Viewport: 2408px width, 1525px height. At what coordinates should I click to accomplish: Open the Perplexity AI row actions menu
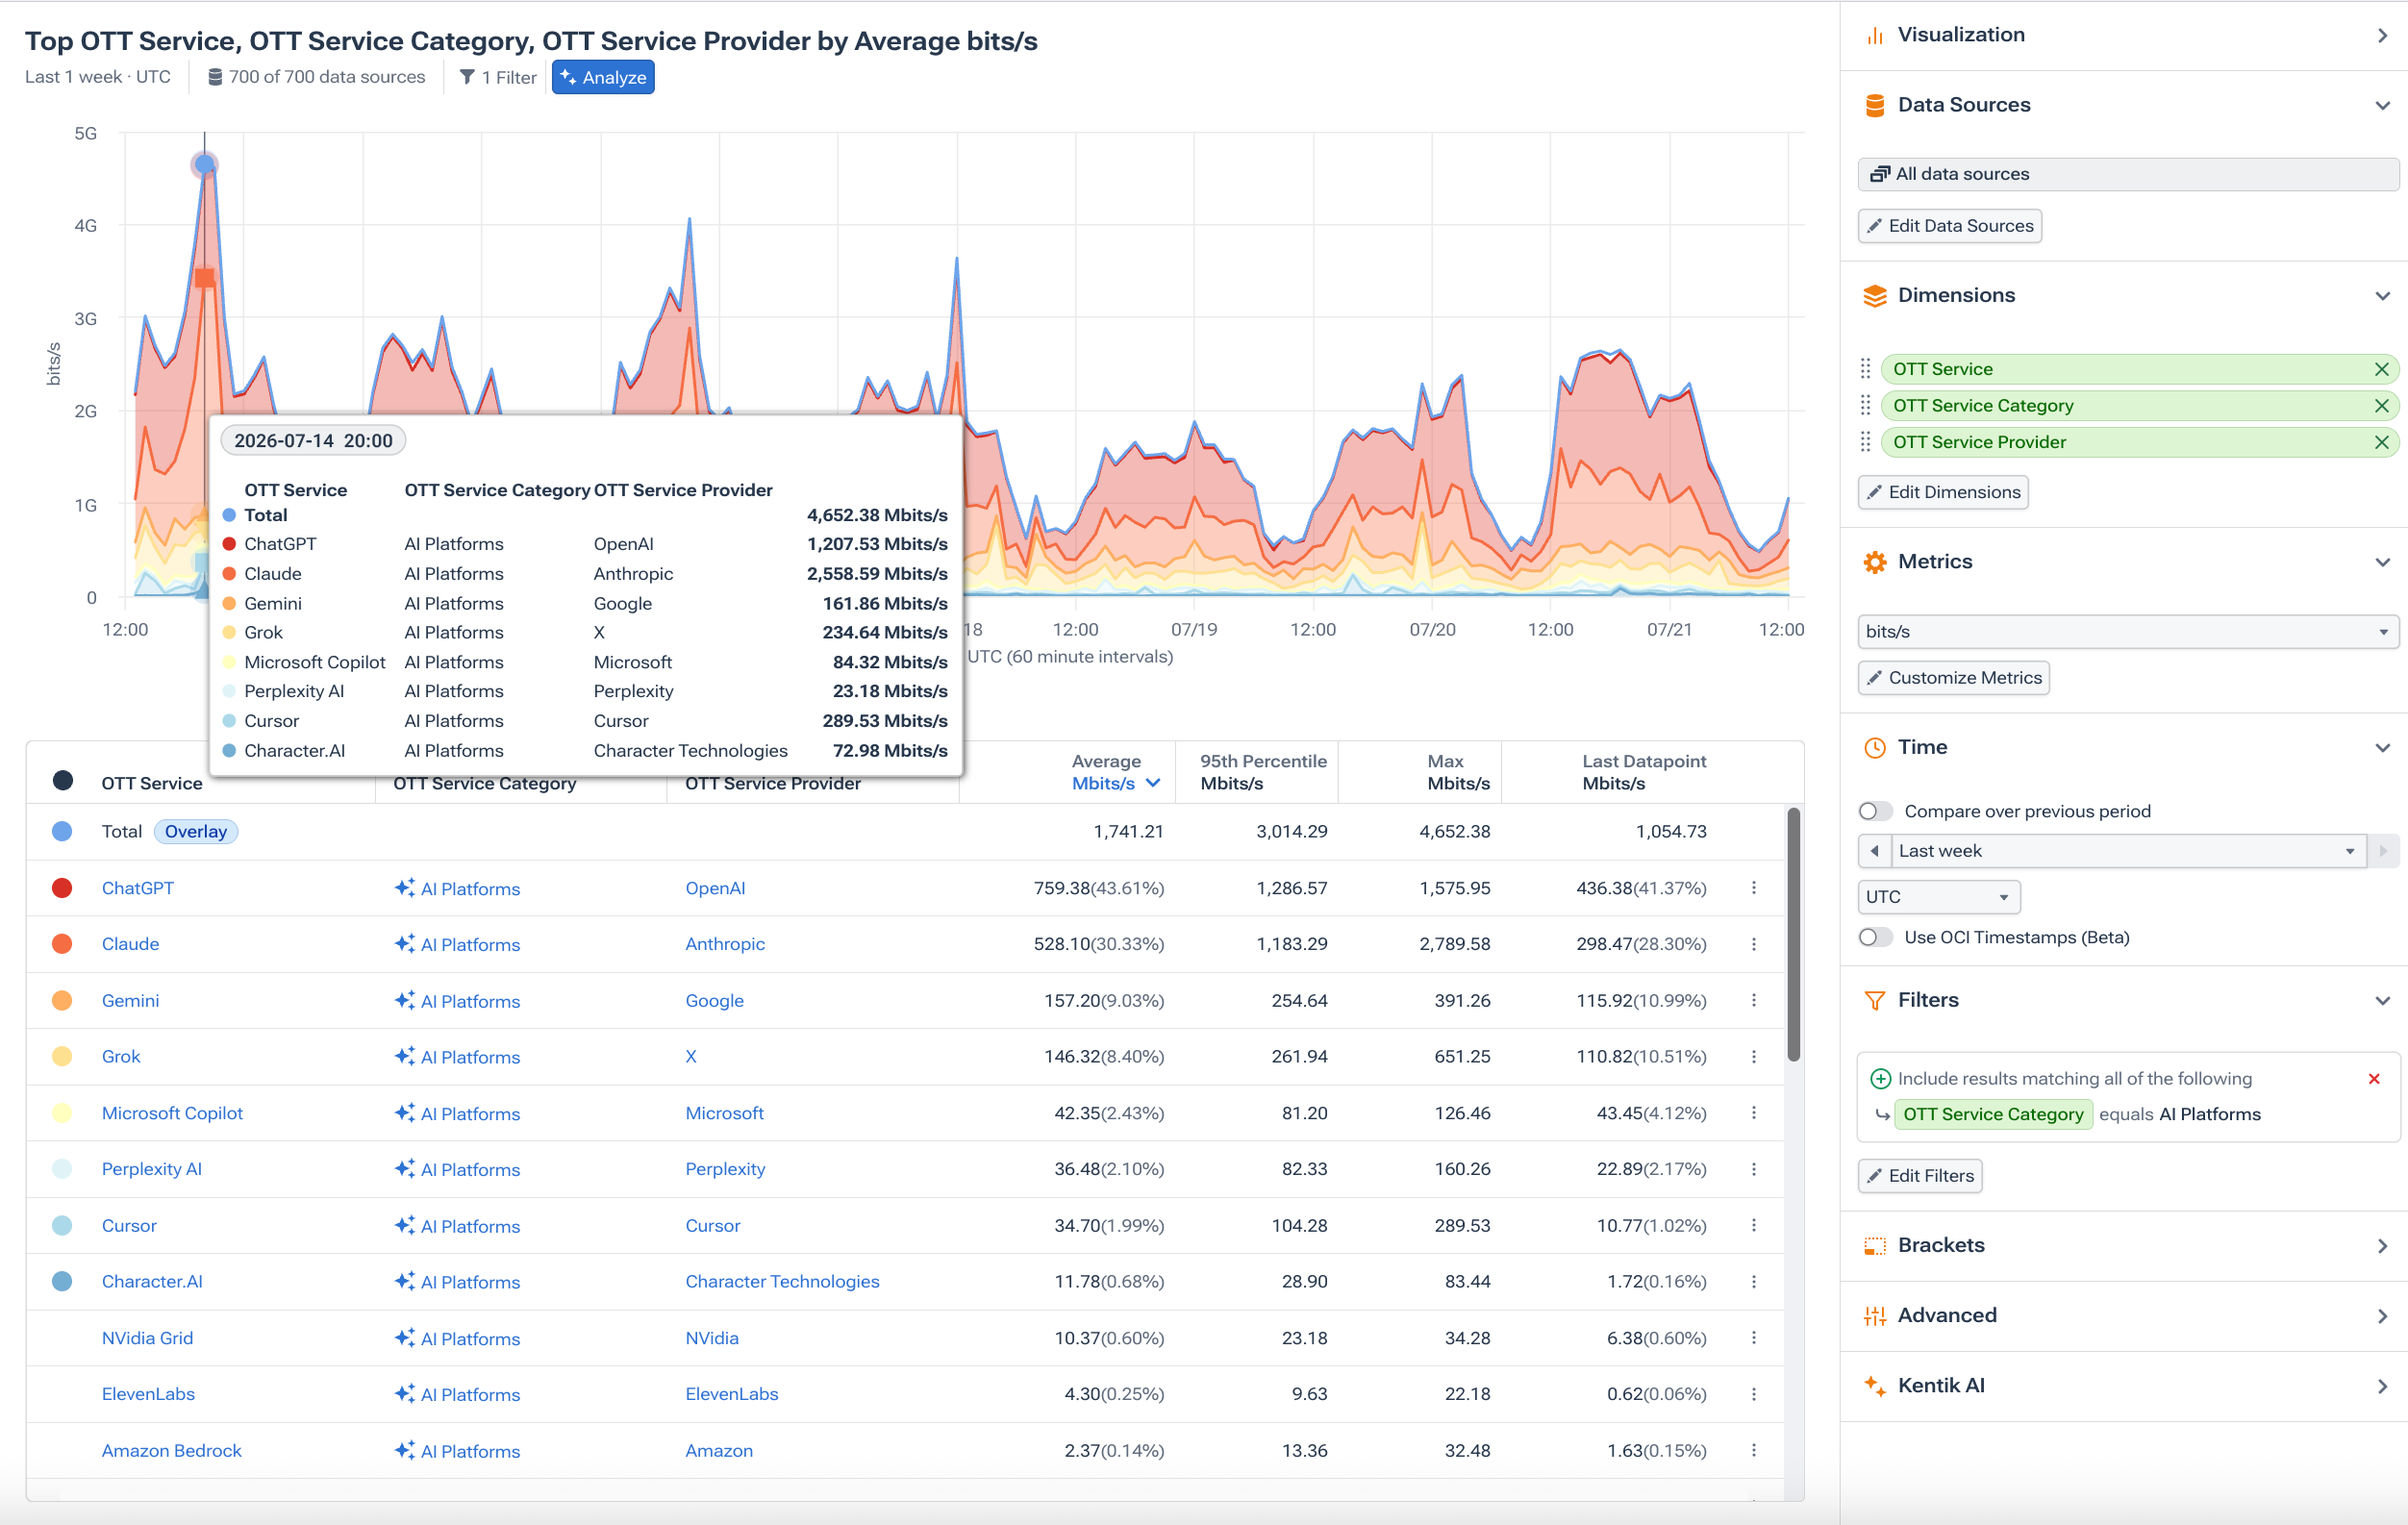(x=1753, y=1169)
